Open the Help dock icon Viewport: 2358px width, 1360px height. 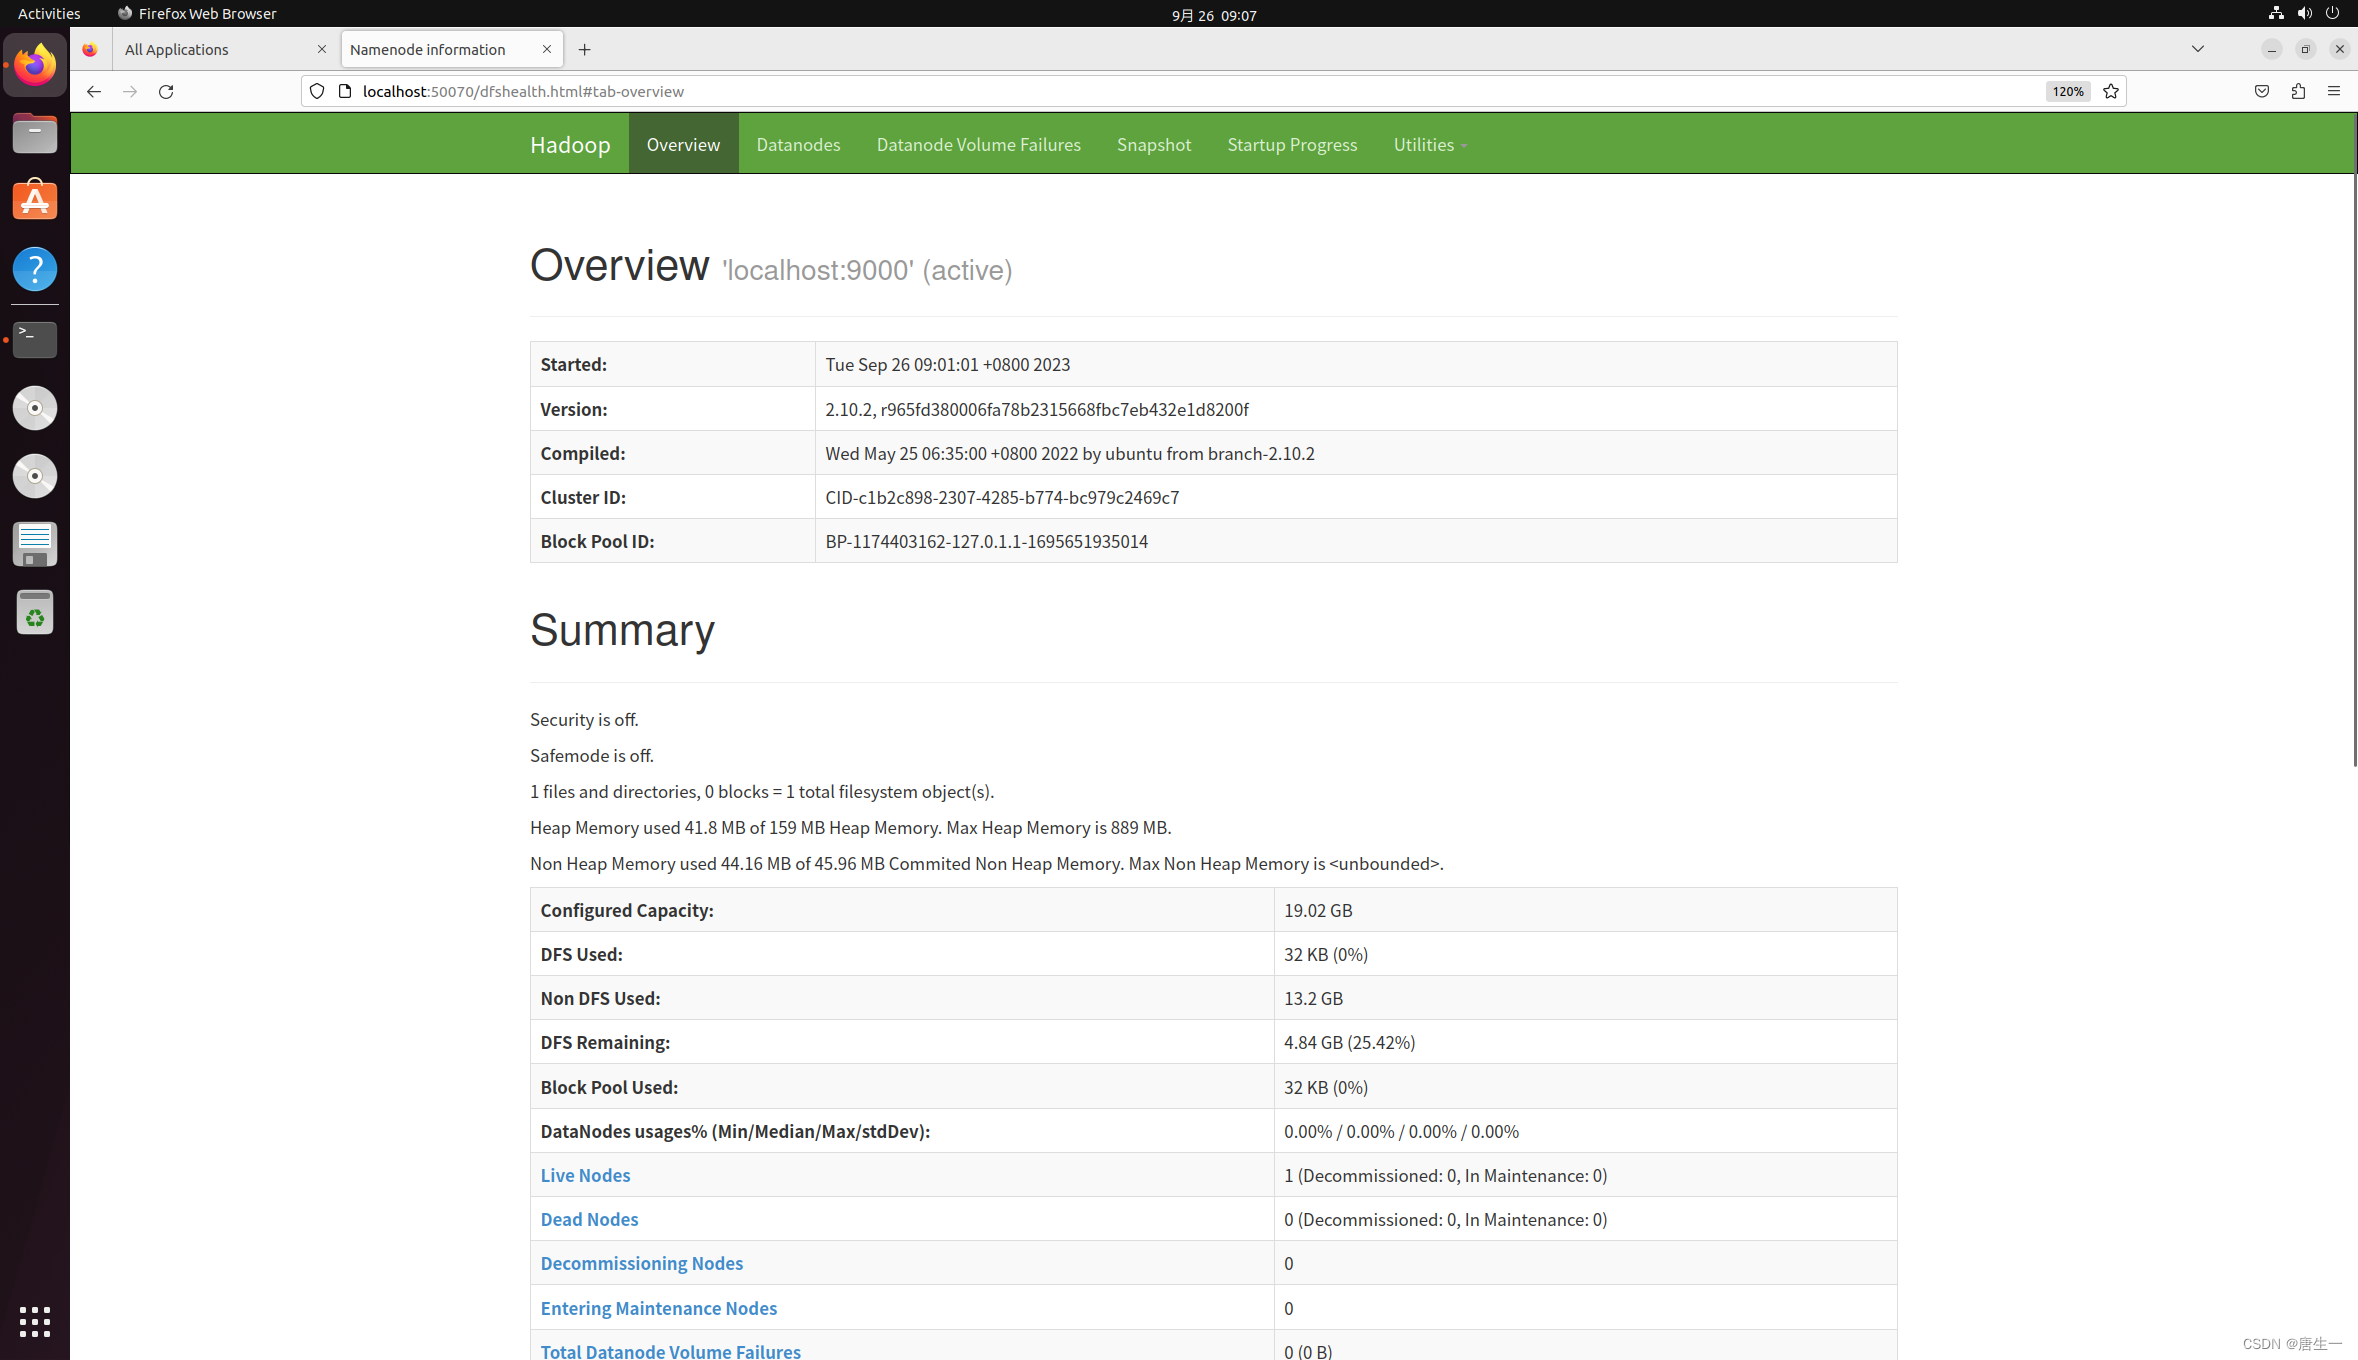click(35, 269)
